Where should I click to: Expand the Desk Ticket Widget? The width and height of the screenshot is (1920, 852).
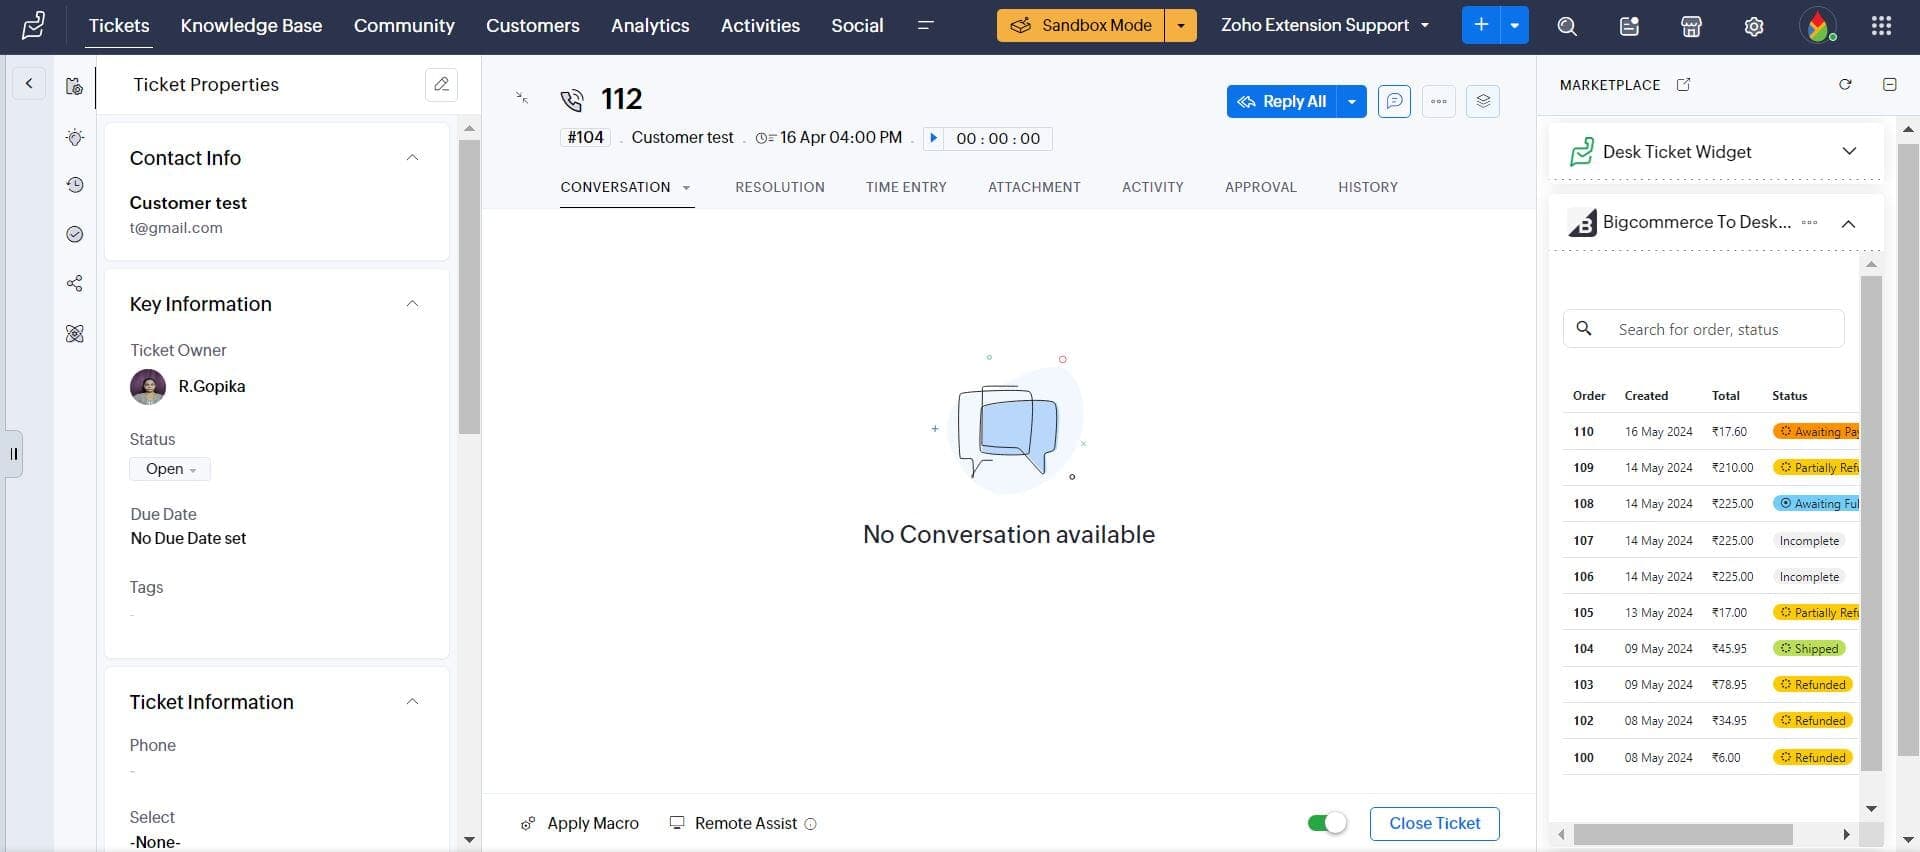tap(1849, 152)
